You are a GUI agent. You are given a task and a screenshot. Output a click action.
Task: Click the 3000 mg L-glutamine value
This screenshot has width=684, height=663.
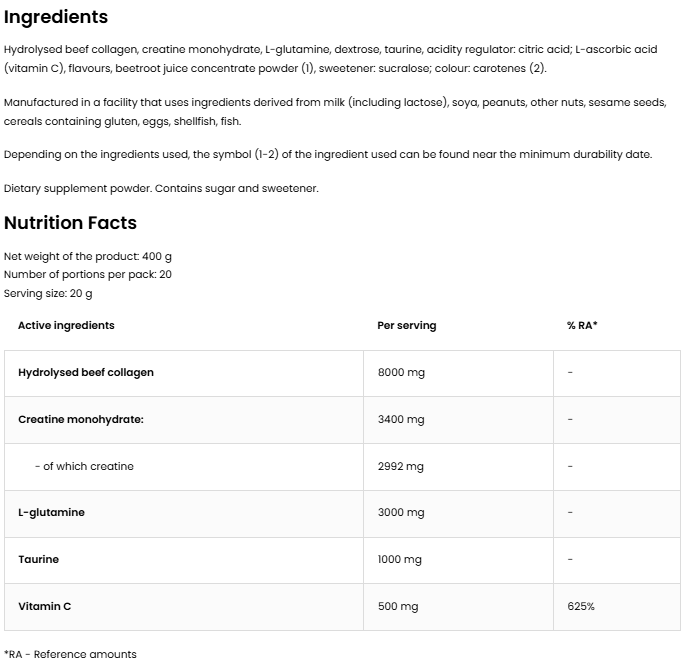(x=401, y=512)
